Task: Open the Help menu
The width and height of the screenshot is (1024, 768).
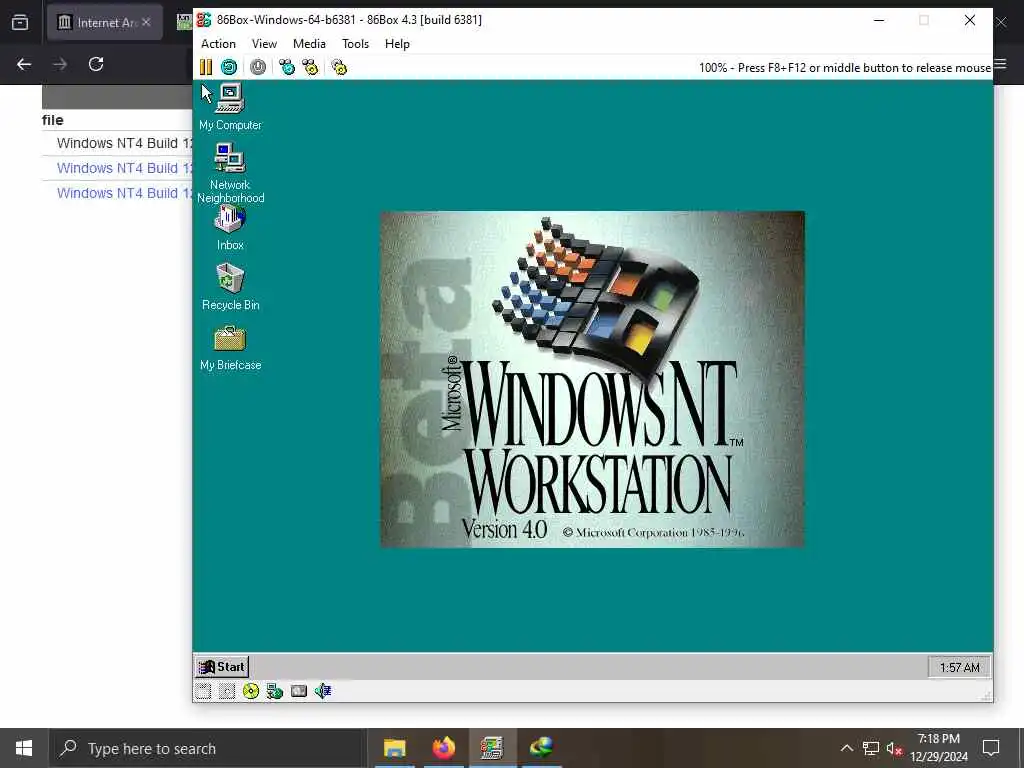Action: click(x=397, y=44)
